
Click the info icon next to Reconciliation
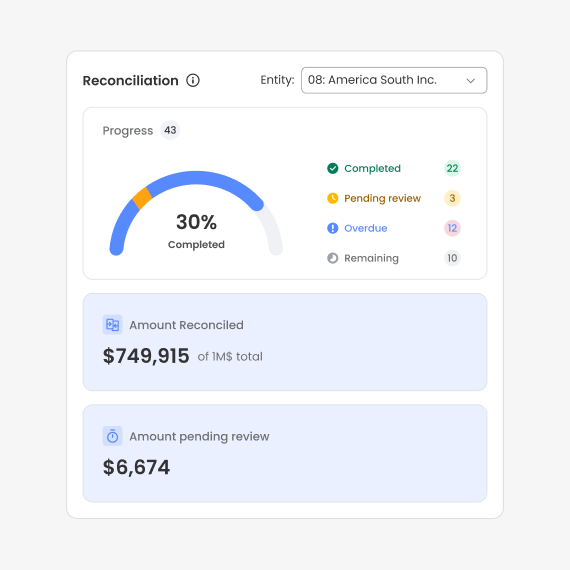(193, 80)
